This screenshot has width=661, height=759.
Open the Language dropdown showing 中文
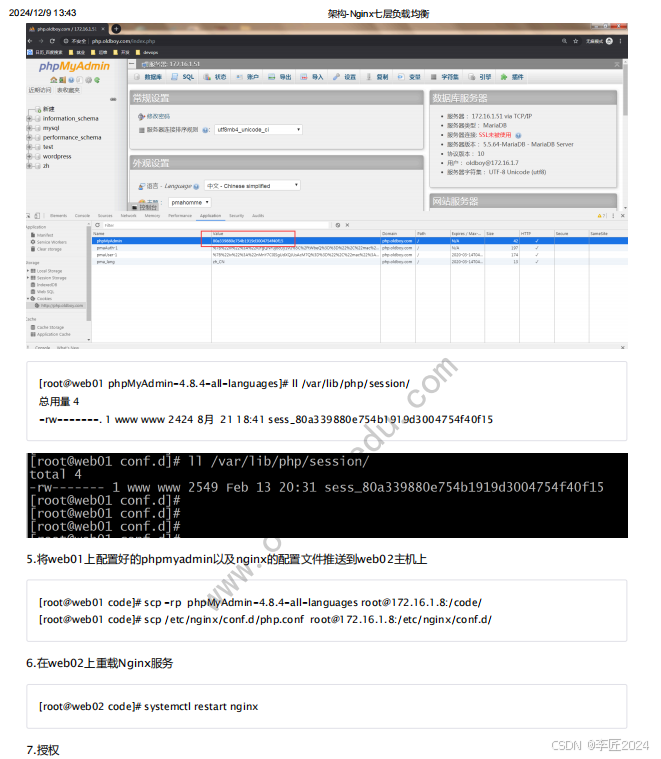[252, 186]
